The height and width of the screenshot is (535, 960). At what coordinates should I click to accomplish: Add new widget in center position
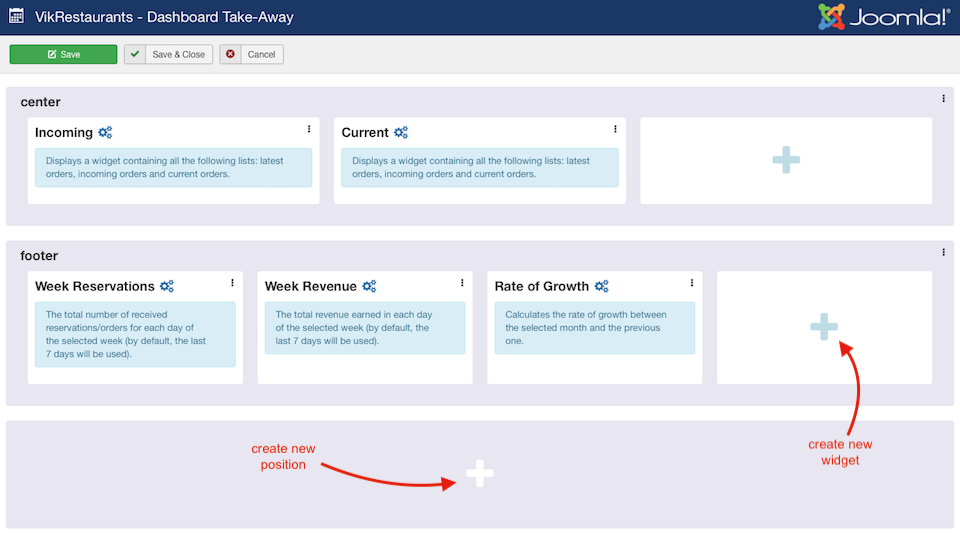pos(786,160)
